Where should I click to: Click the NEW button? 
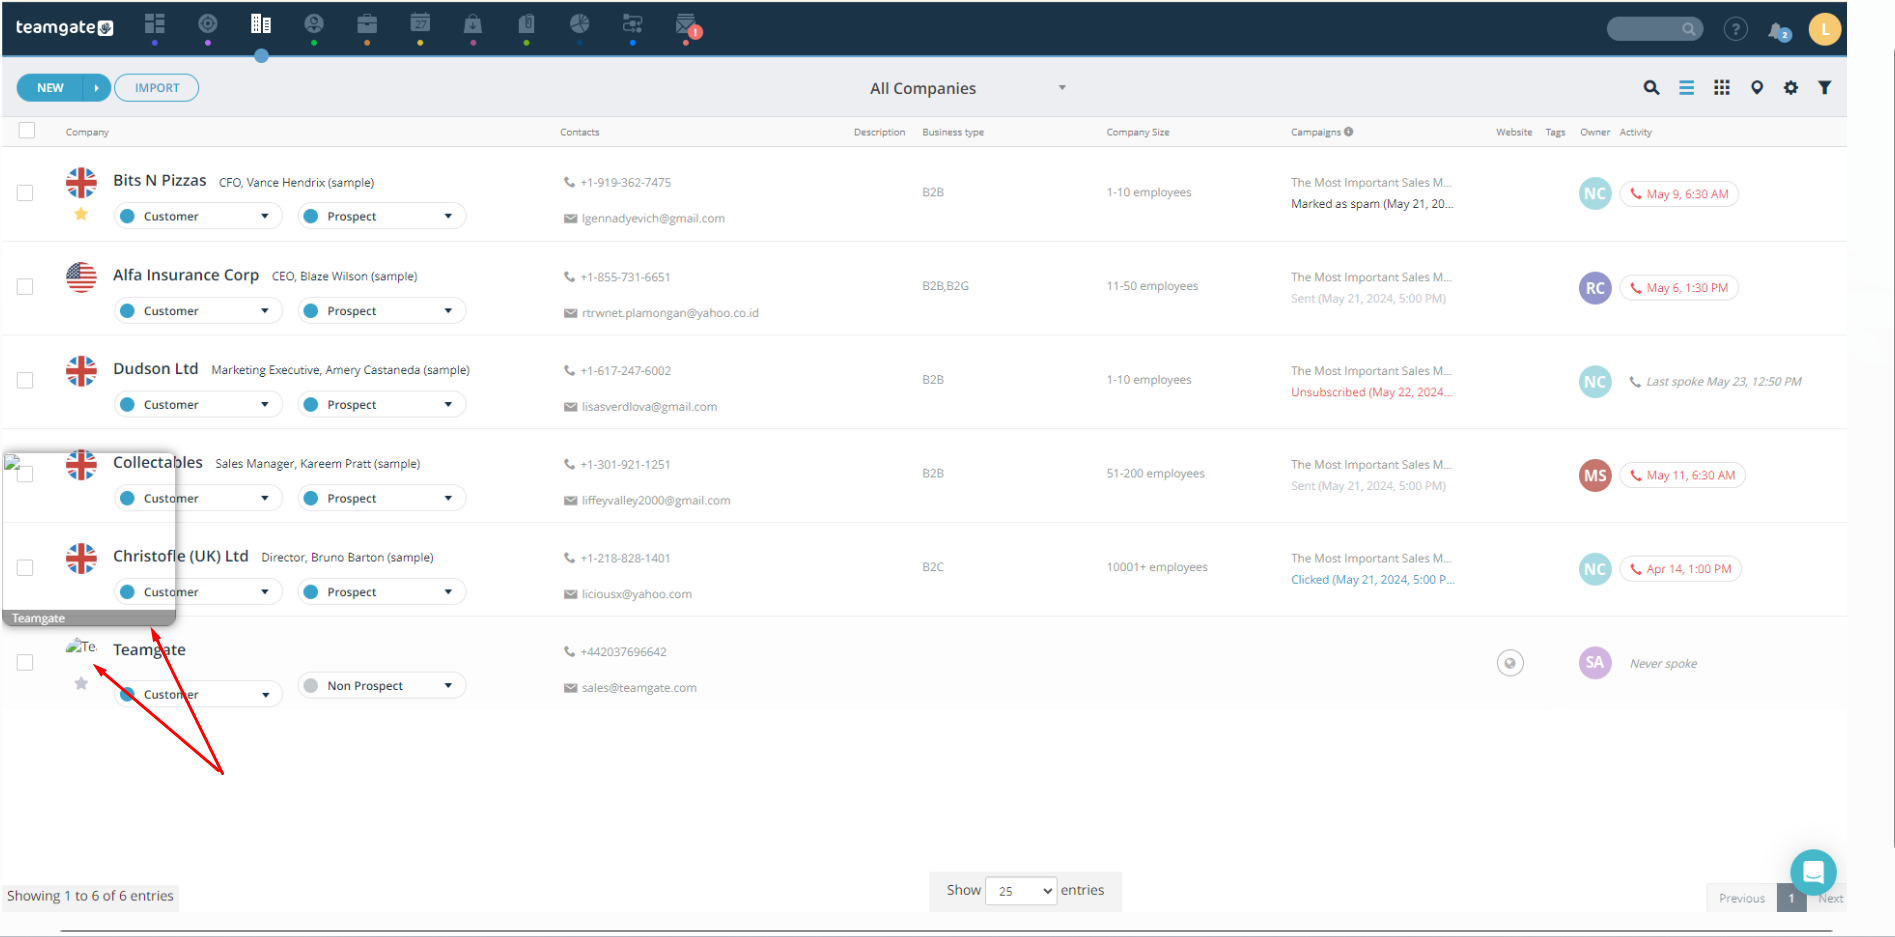50,88
